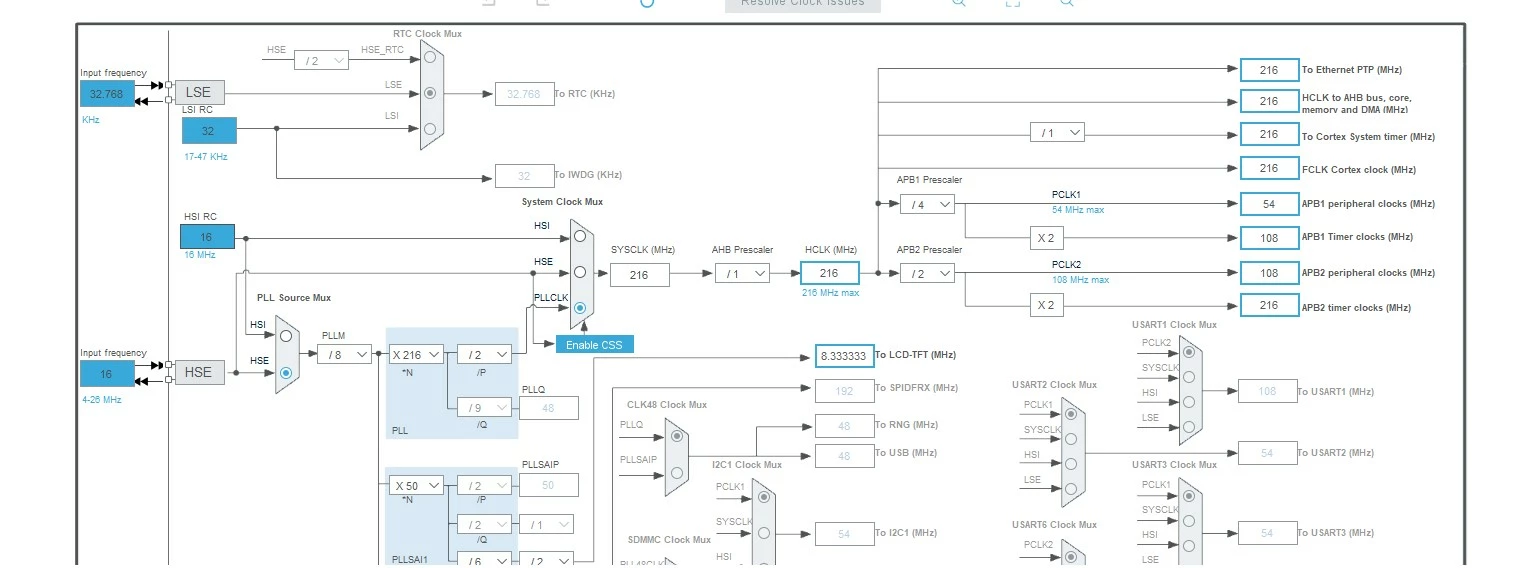Select HSI in System Clock Mux
The height and width of the screenshot is (568, 1518).
pos(580,237)
